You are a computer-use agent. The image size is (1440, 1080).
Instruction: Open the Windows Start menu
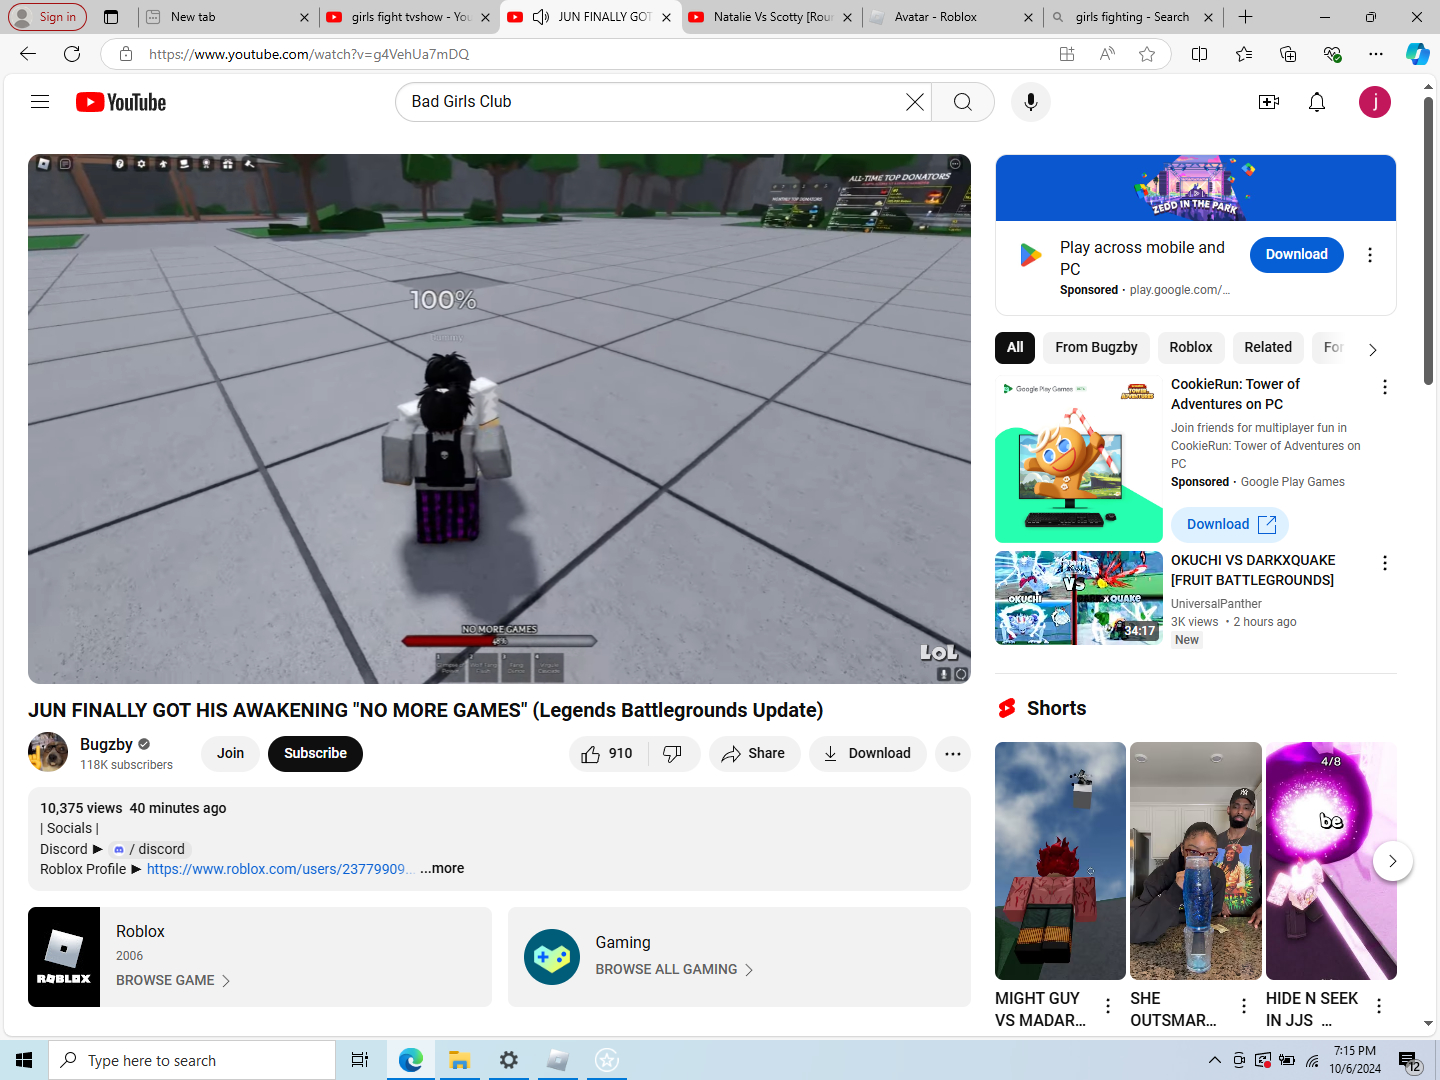(24, 1060)
